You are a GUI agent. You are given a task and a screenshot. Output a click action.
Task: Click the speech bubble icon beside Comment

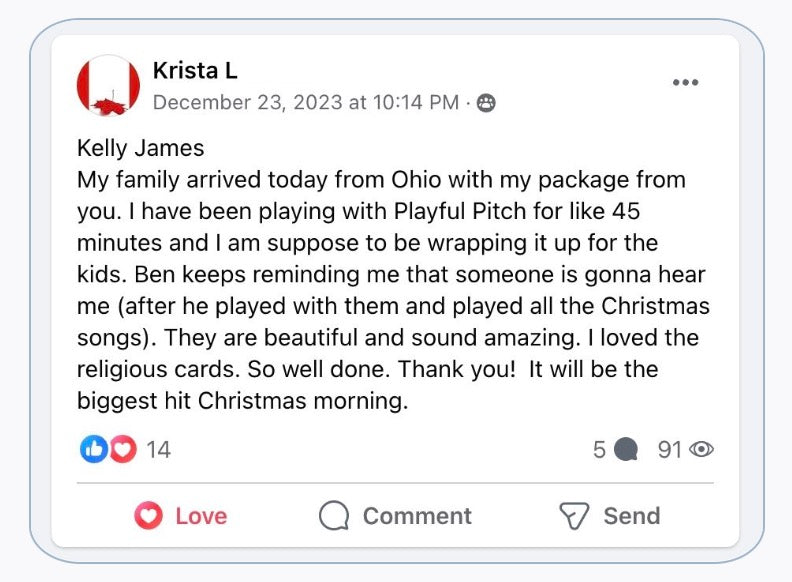(334, 516)
